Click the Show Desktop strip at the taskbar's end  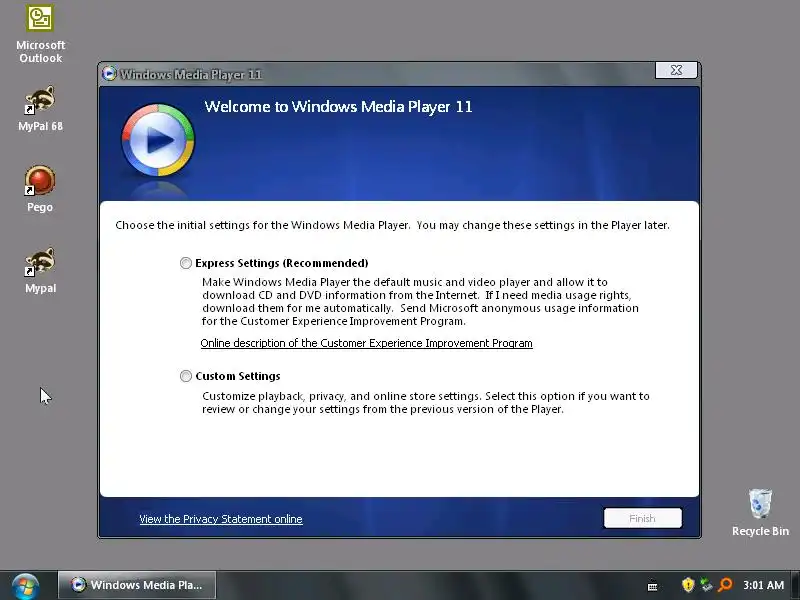point(795,585)
